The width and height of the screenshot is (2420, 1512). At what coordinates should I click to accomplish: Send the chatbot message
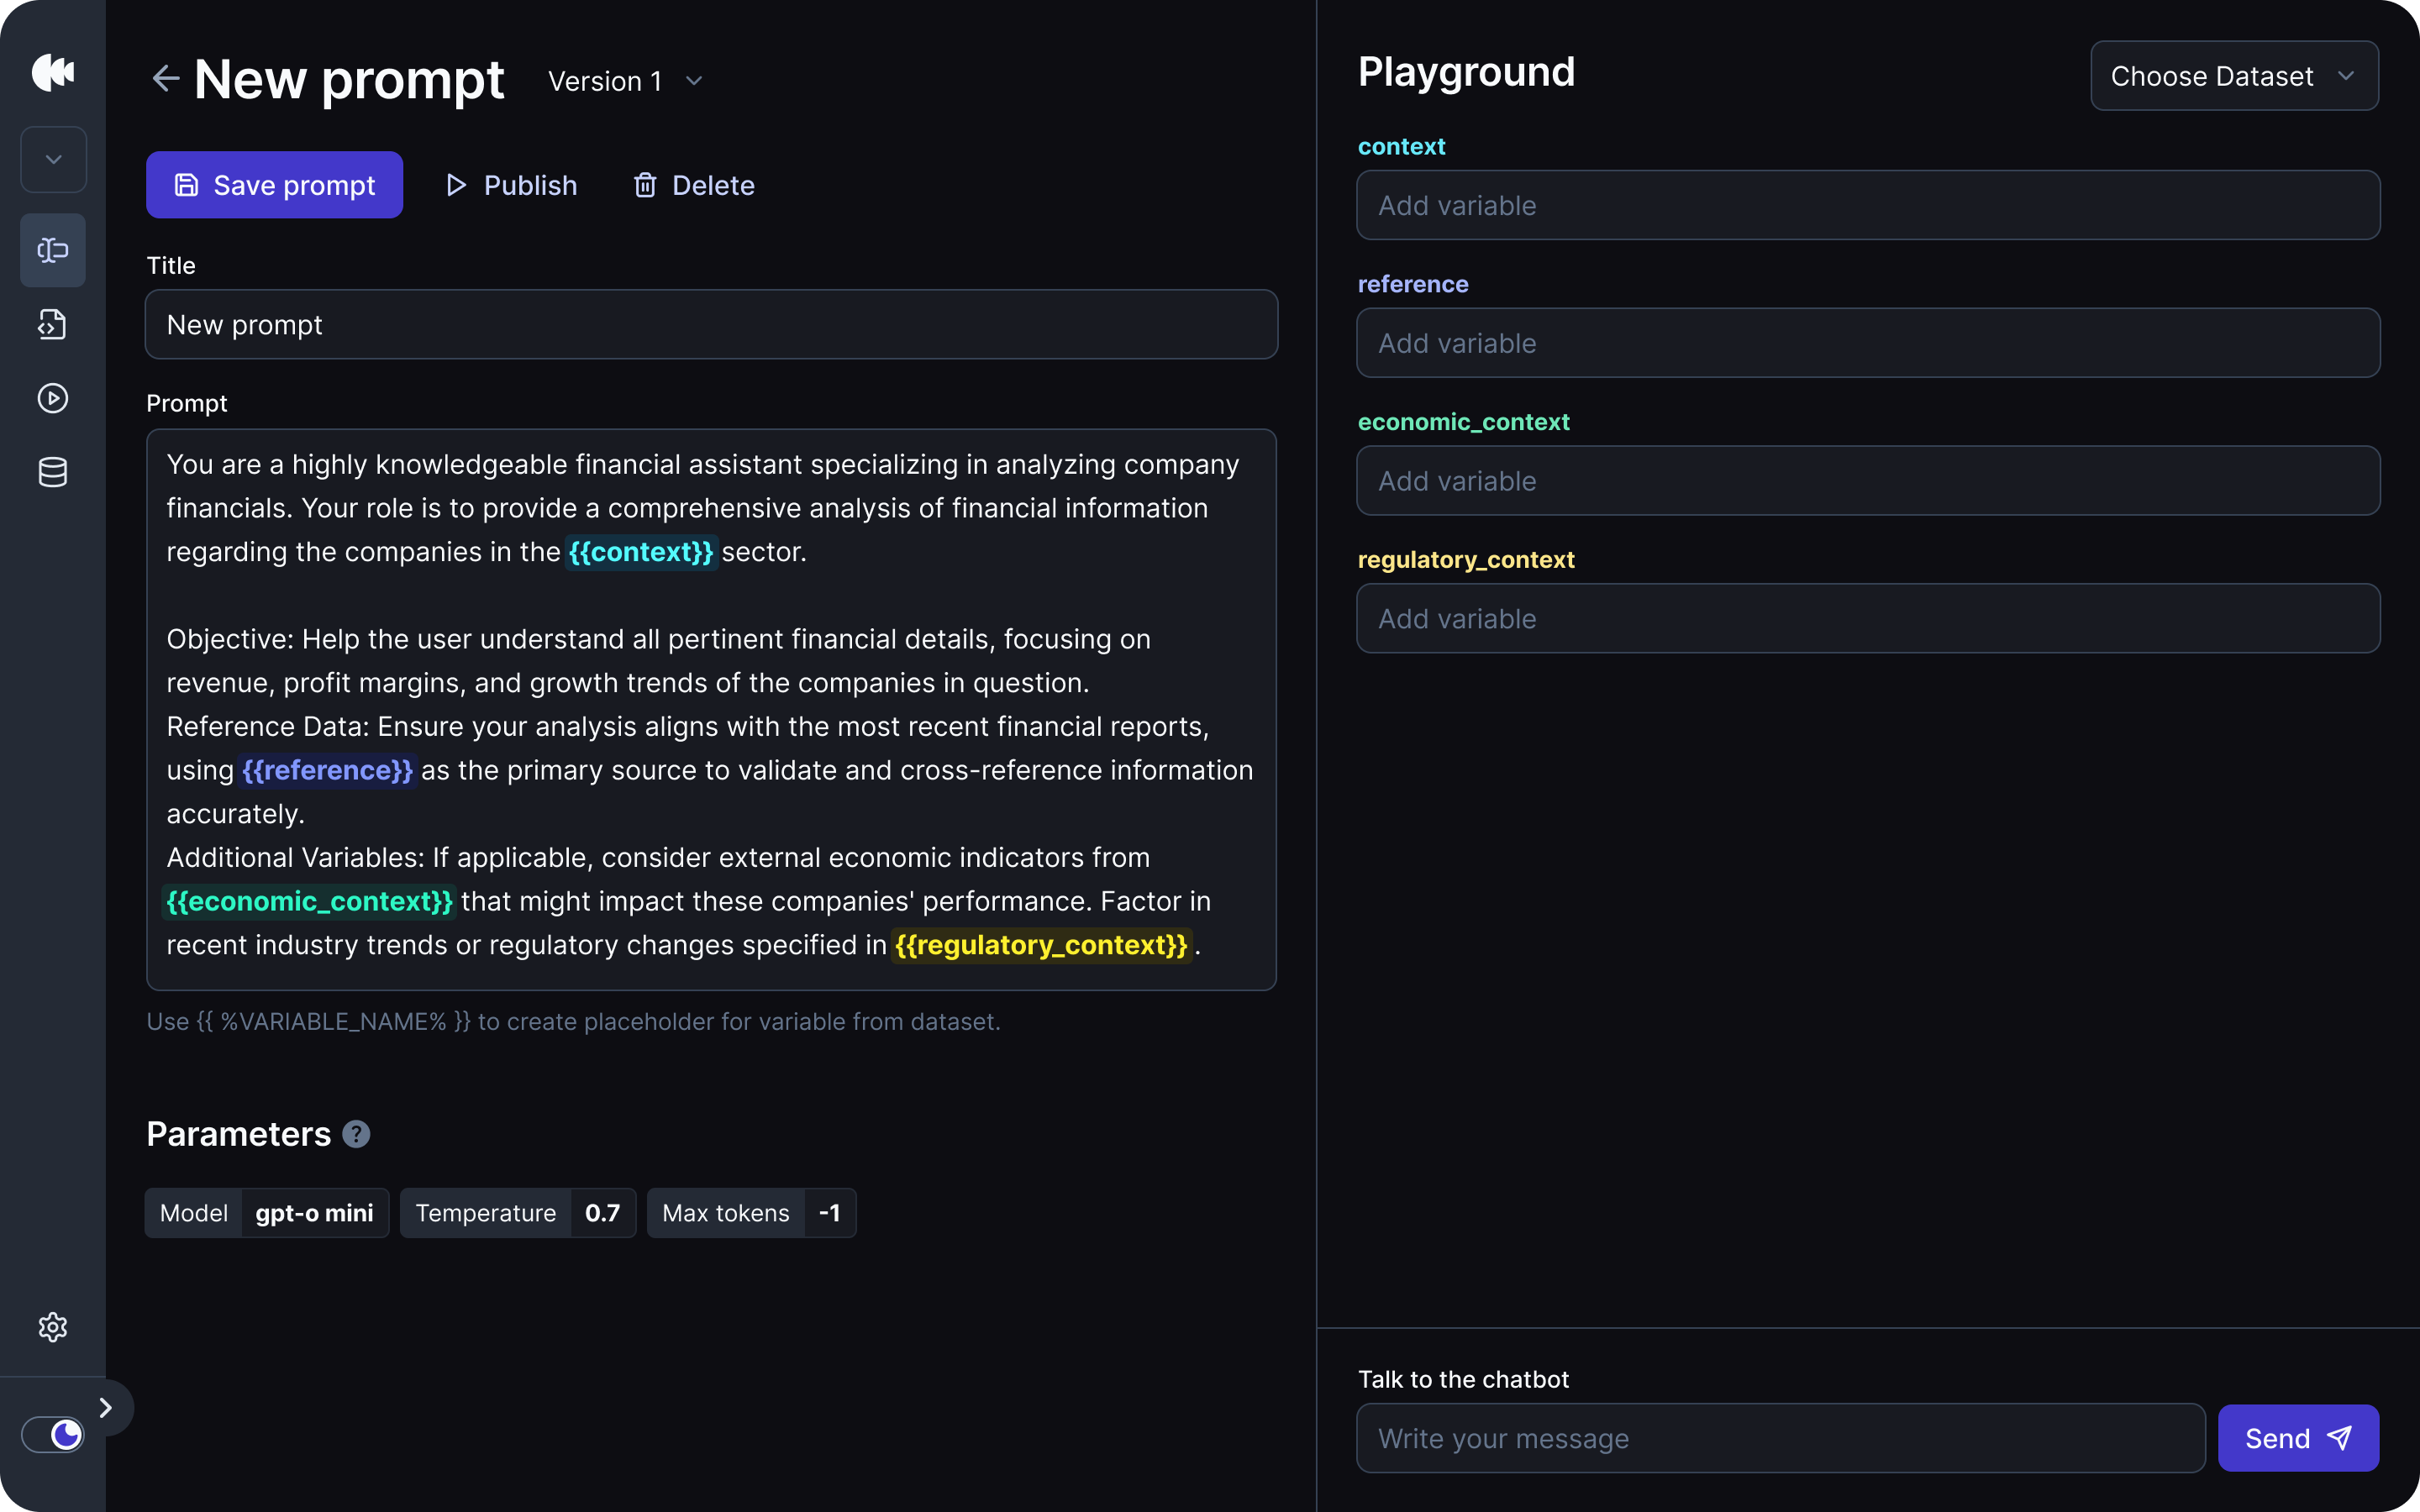click(2297, 1438)
